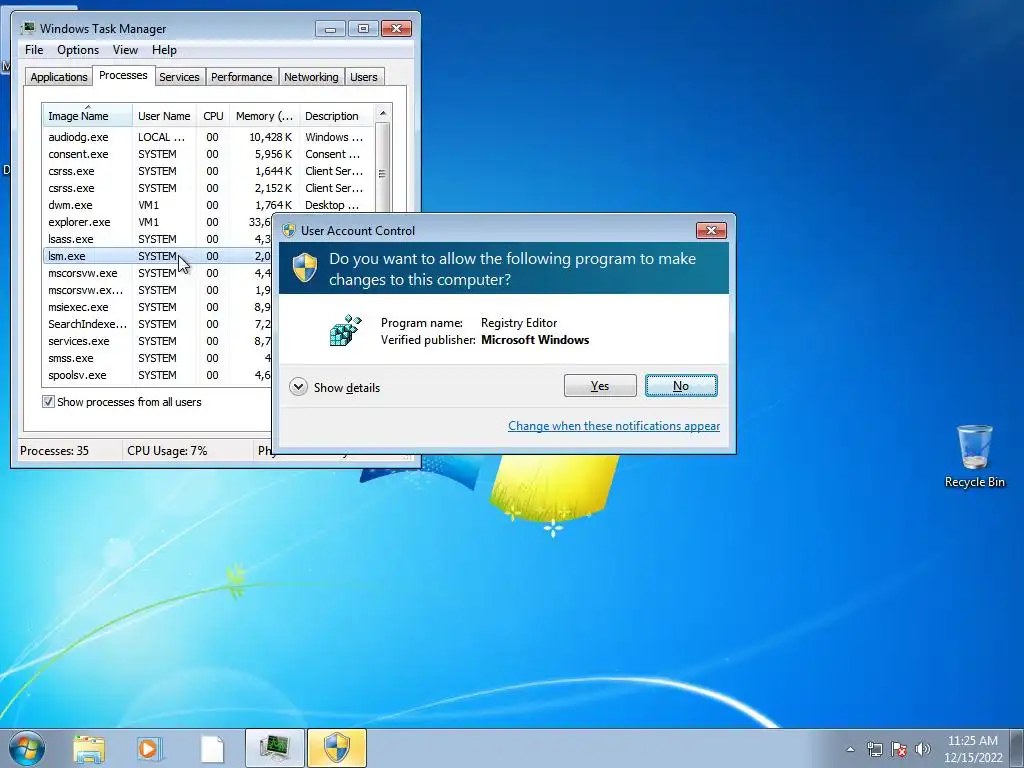
Task: Switch to the Applications tab
Action: [x=59, y=77]
